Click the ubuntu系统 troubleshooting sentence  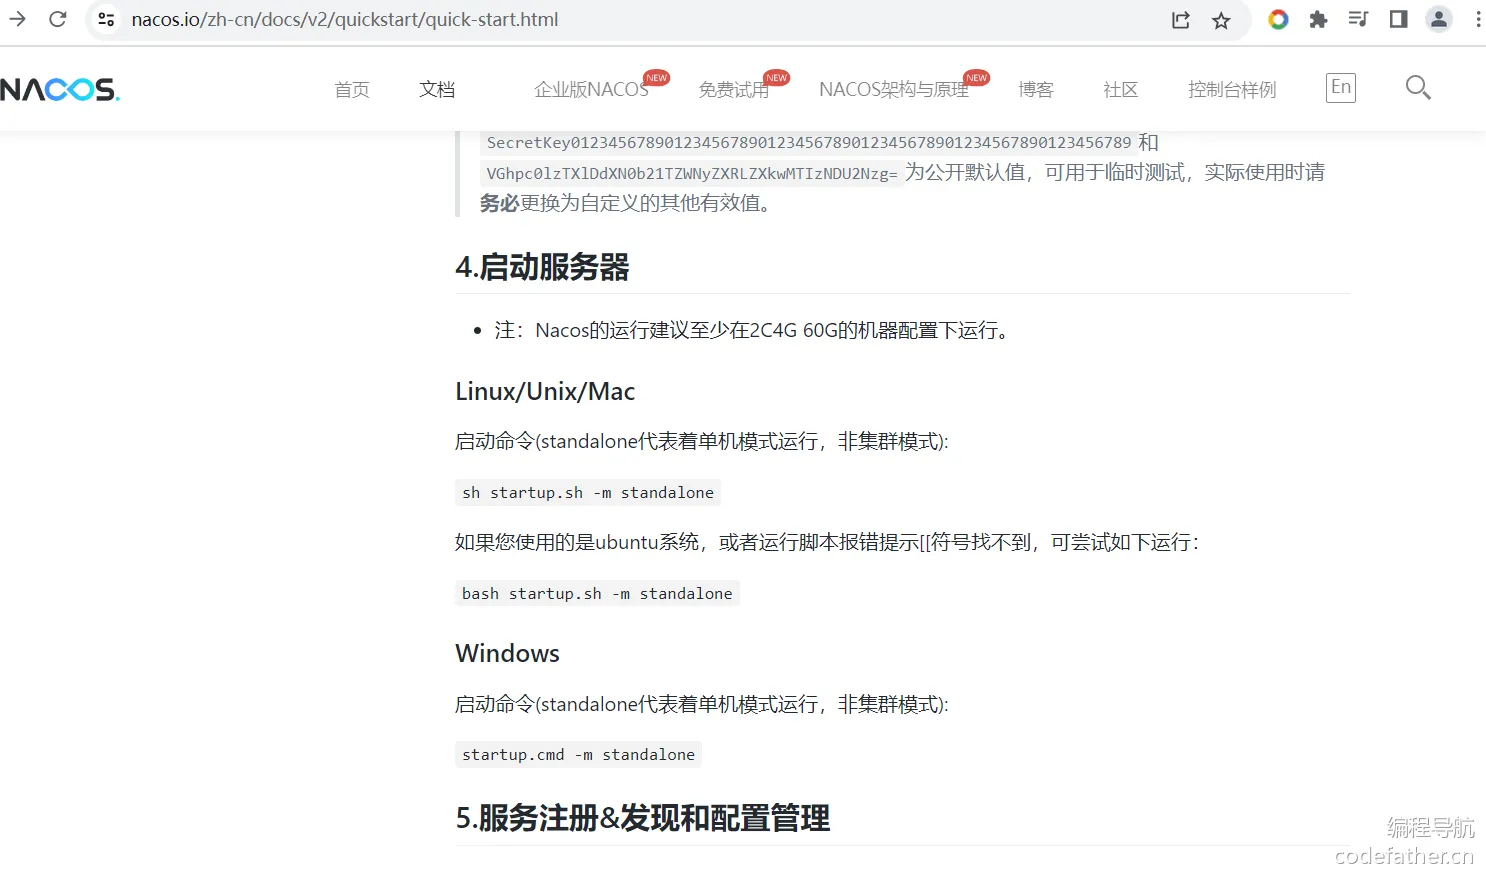(x=827, y=542)
